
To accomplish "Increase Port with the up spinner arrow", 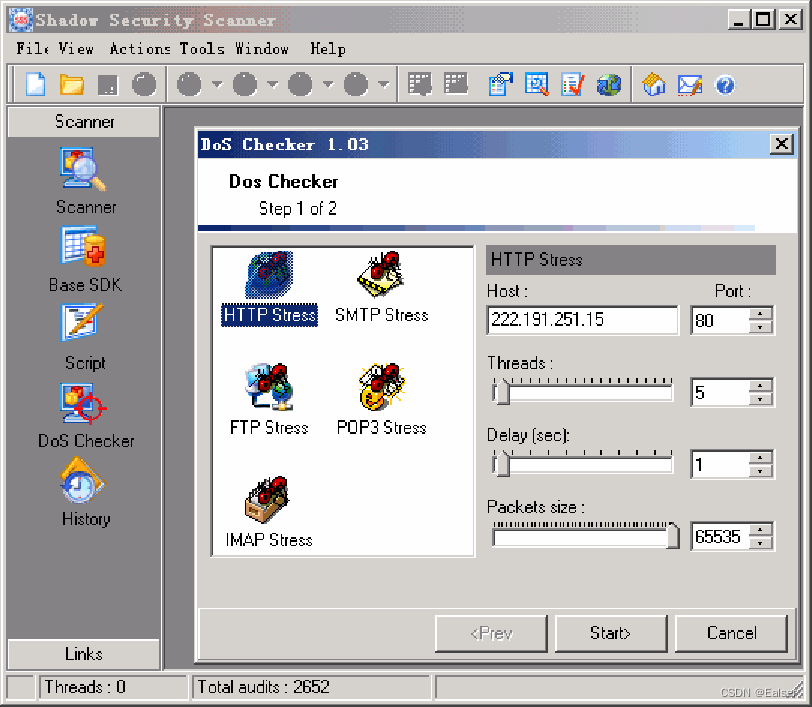I will [x=760, y=314].
